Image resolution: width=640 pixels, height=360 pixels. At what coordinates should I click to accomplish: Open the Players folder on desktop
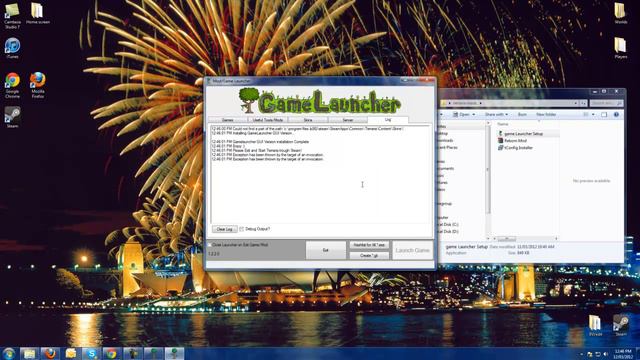tap(620, 48)
